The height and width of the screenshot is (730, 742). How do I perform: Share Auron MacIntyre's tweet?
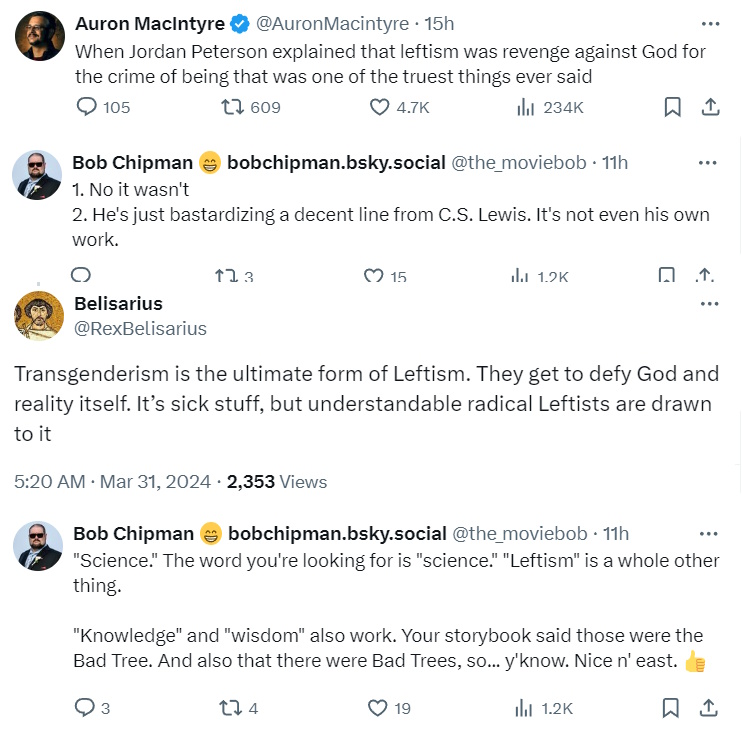pyautogui.click(x=708, y=107)
